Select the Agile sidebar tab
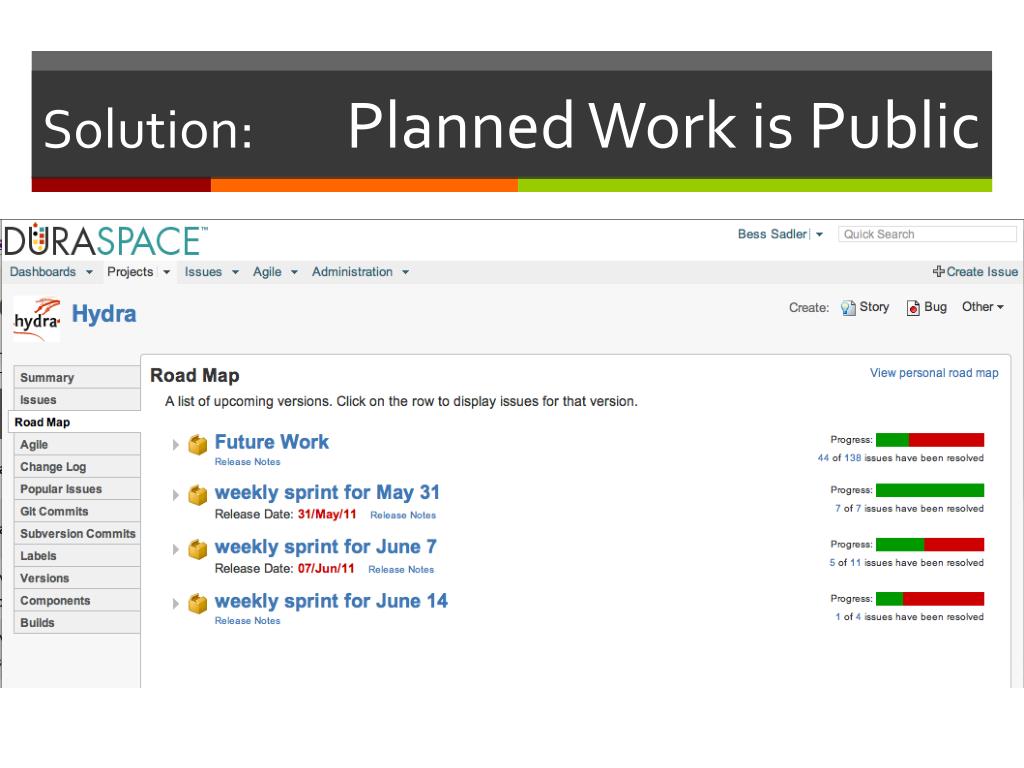Viewport: 1024px width, 768px height. [x=77, y=444]
